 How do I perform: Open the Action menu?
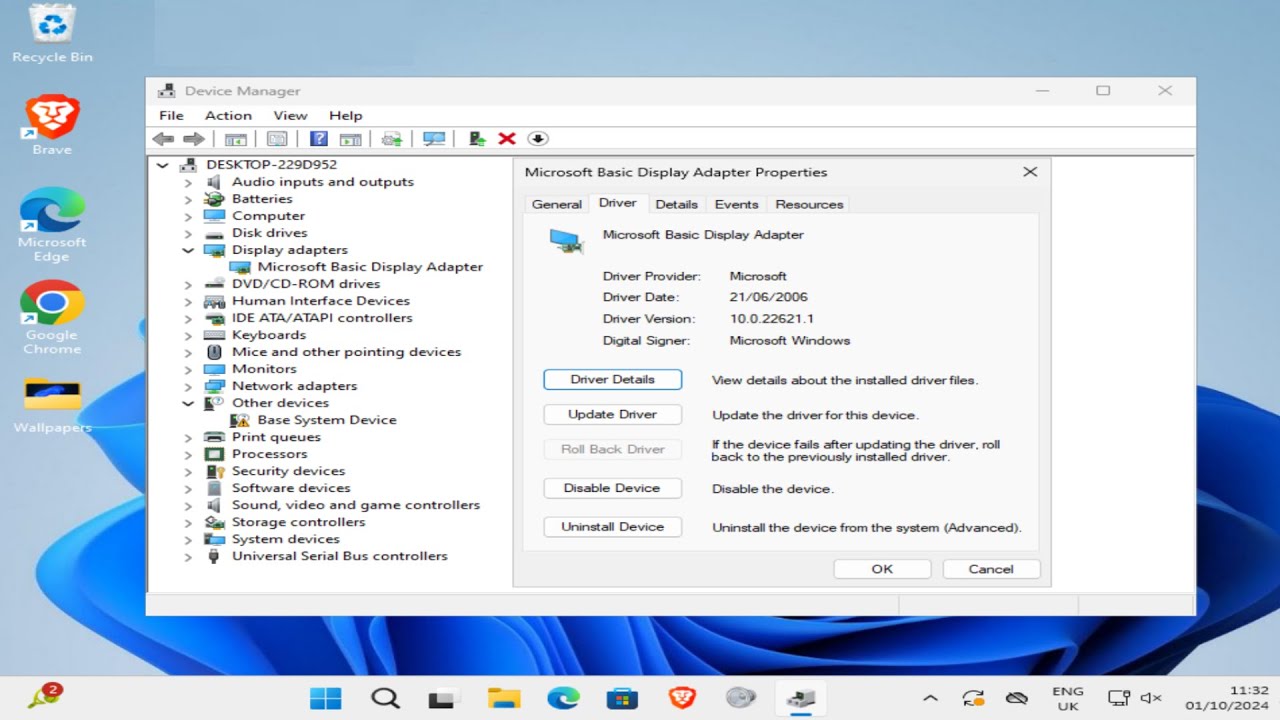pos(228,116)
